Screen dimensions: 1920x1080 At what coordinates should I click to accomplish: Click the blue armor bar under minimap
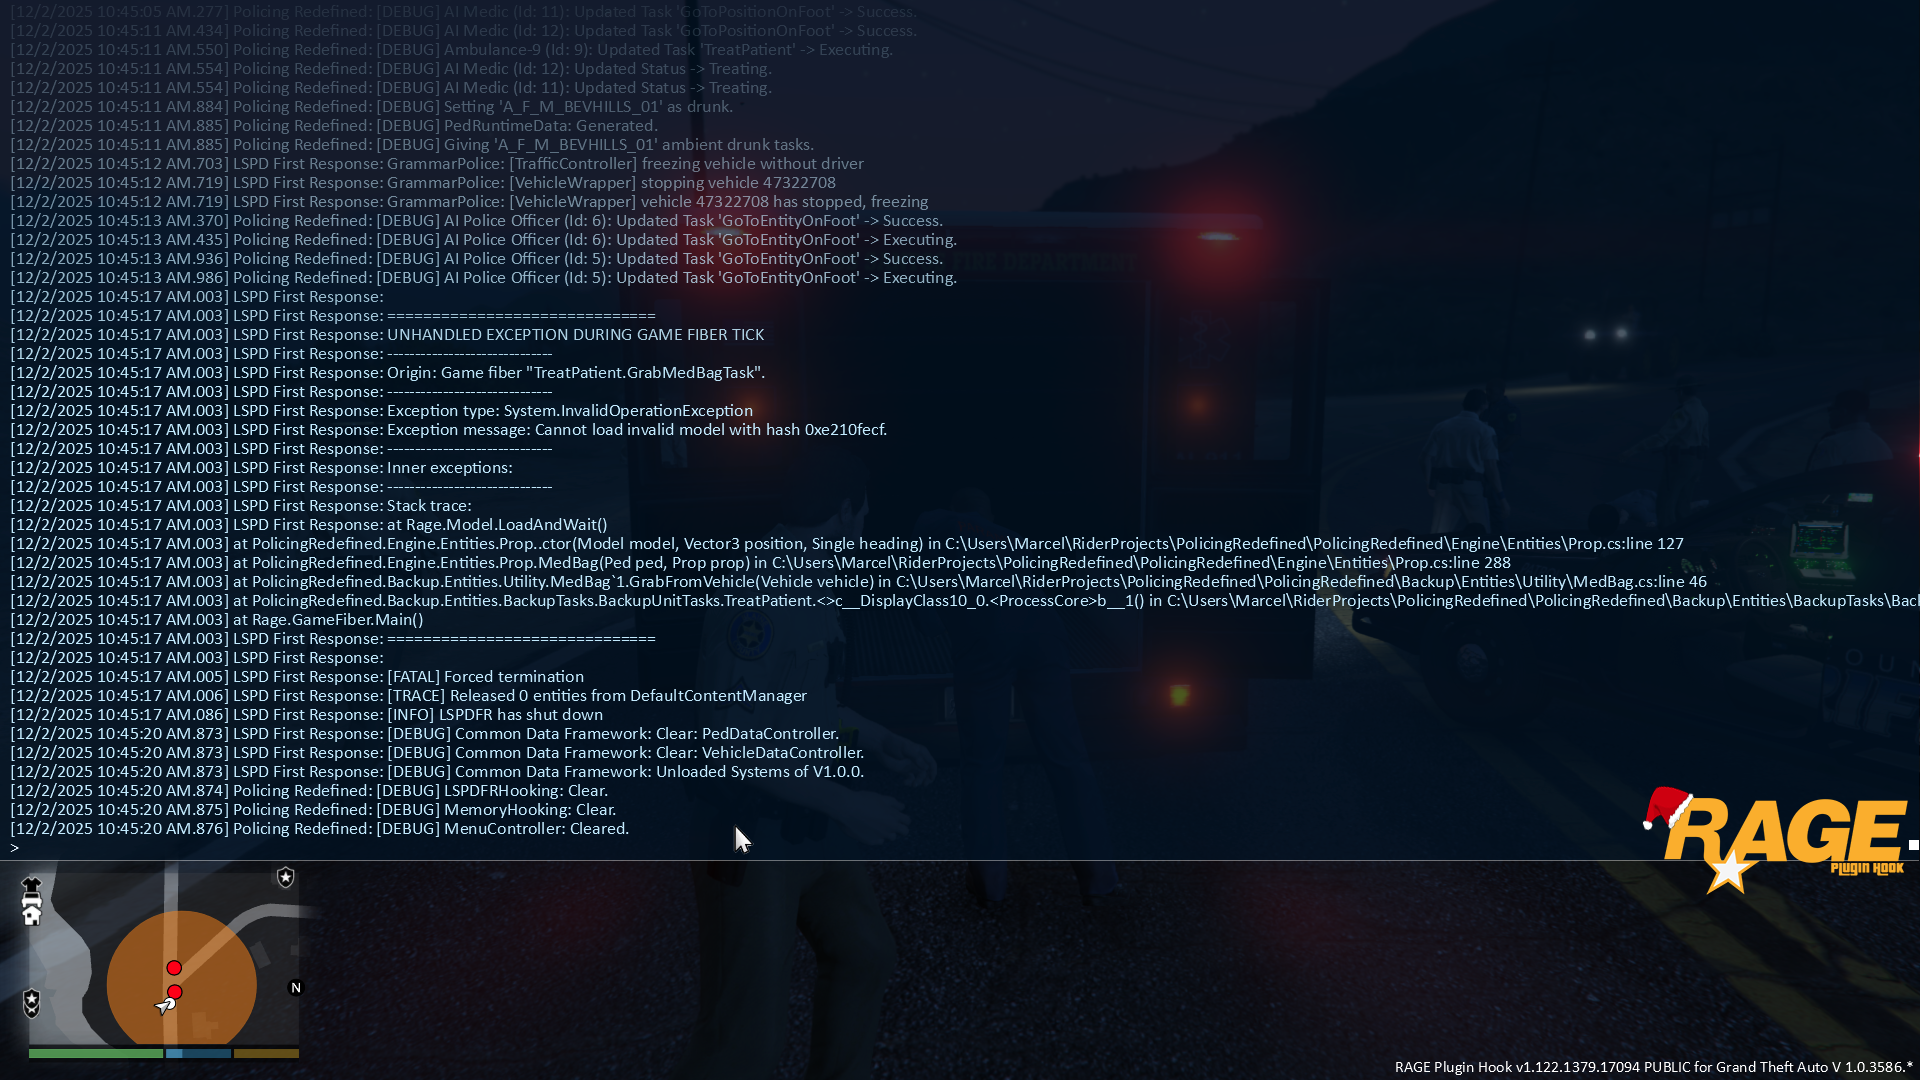(x=198, y=1053)
